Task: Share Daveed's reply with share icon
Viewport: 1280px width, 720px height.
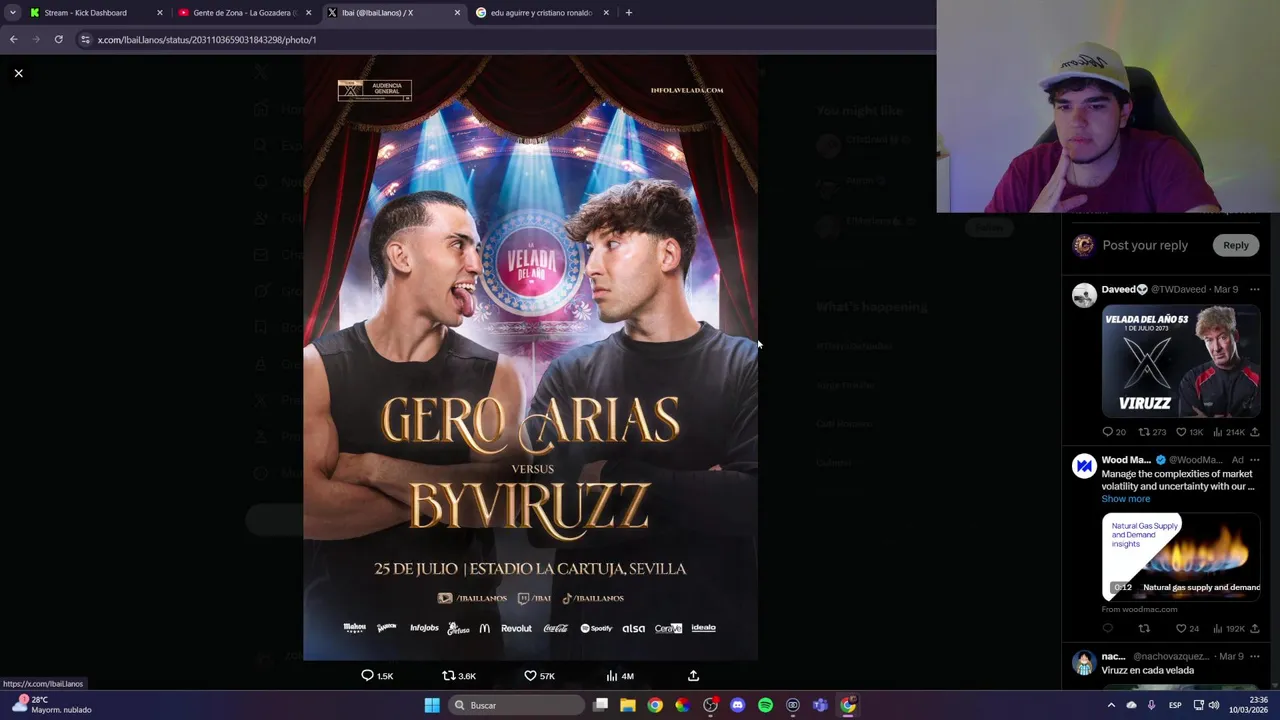Action: (x=1255, y=432)
